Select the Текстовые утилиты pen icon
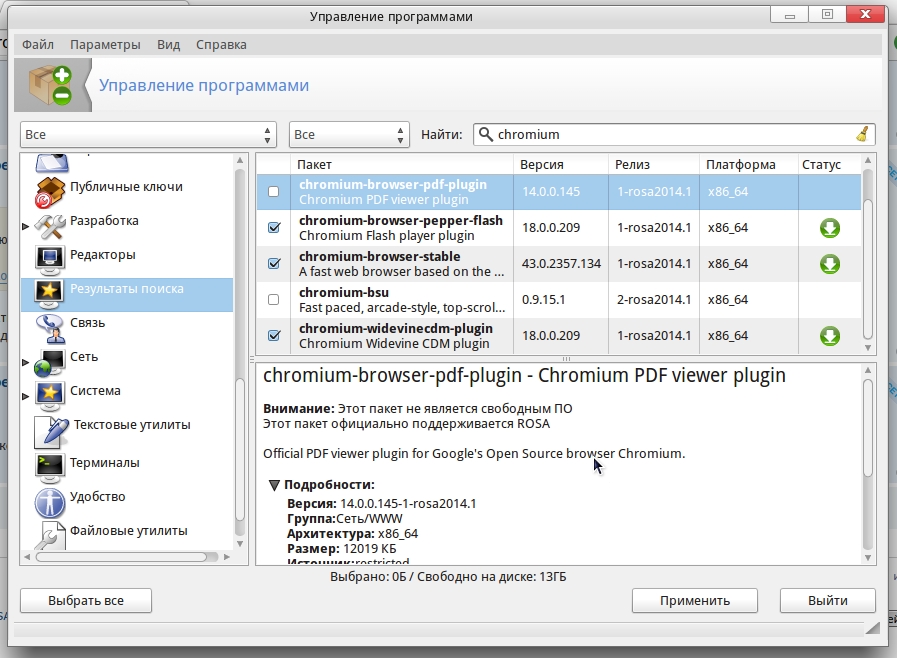The image size is (897, 658). 51,431
